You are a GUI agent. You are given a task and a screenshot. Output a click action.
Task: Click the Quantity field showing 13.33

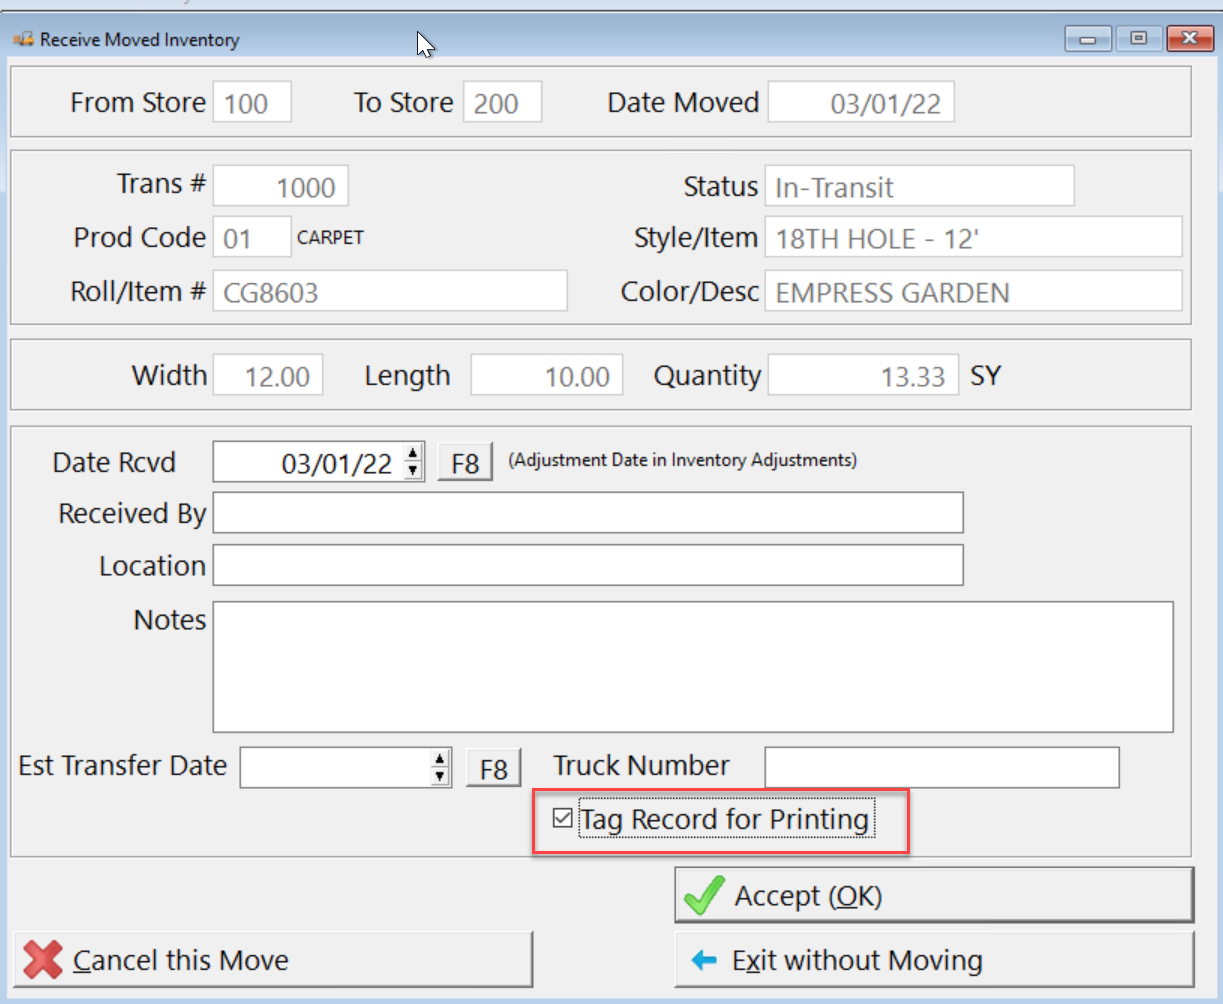point(863,375)
